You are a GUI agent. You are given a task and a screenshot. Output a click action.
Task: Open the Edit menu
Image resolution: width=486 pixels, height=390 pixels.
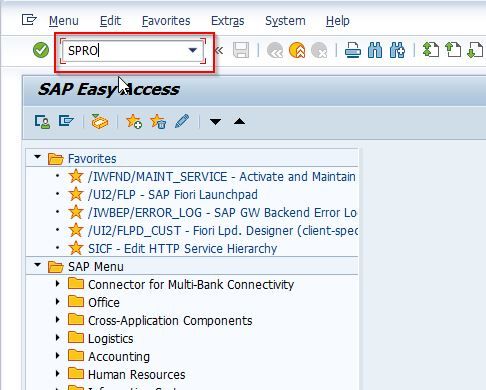coord(110,21)
